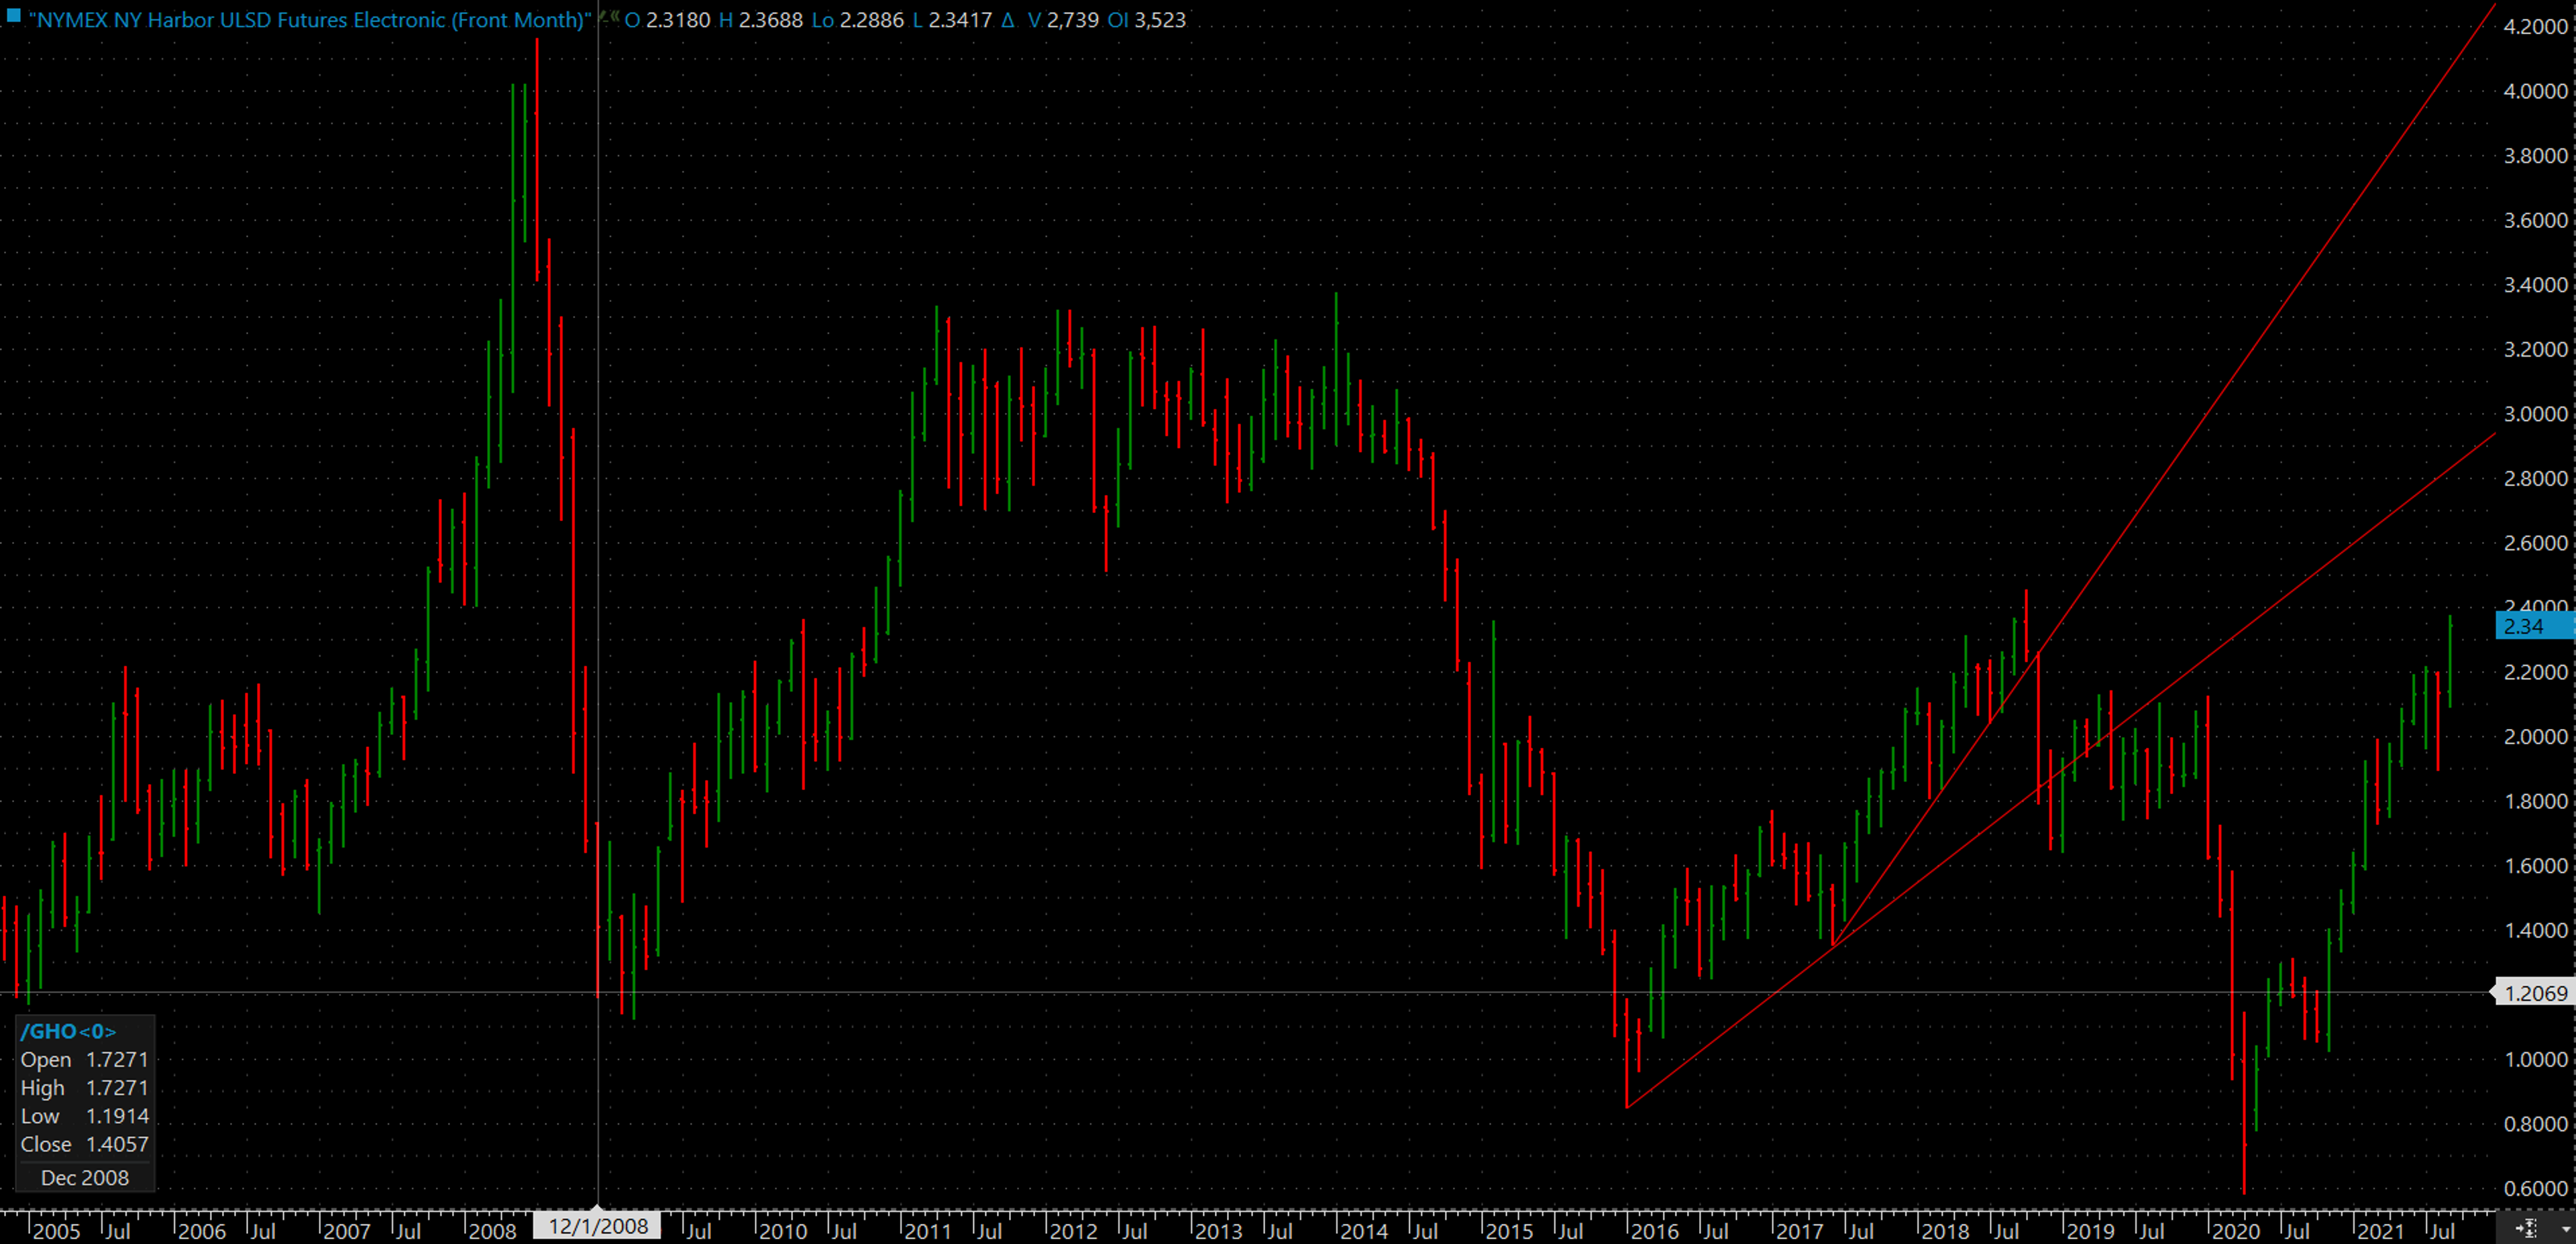Click the 3.0000 price axis label
The width and height of the screenshot is (2576, 1244).
click(x=2535, y=414)
